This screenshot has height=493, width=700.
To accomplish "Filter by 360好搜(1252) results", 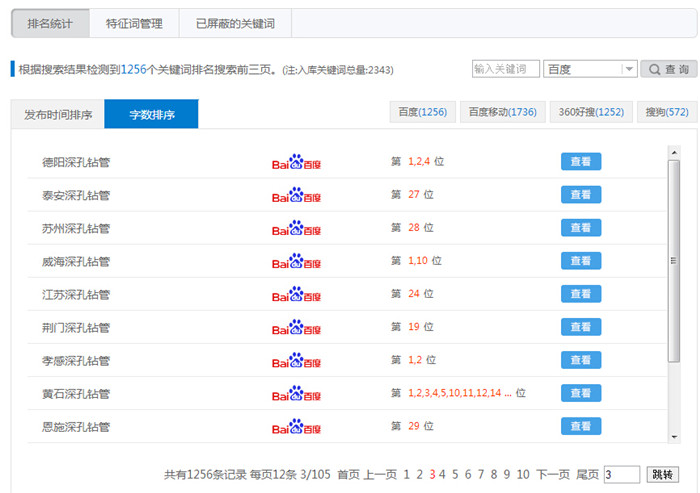I will (x=591, y=112).
